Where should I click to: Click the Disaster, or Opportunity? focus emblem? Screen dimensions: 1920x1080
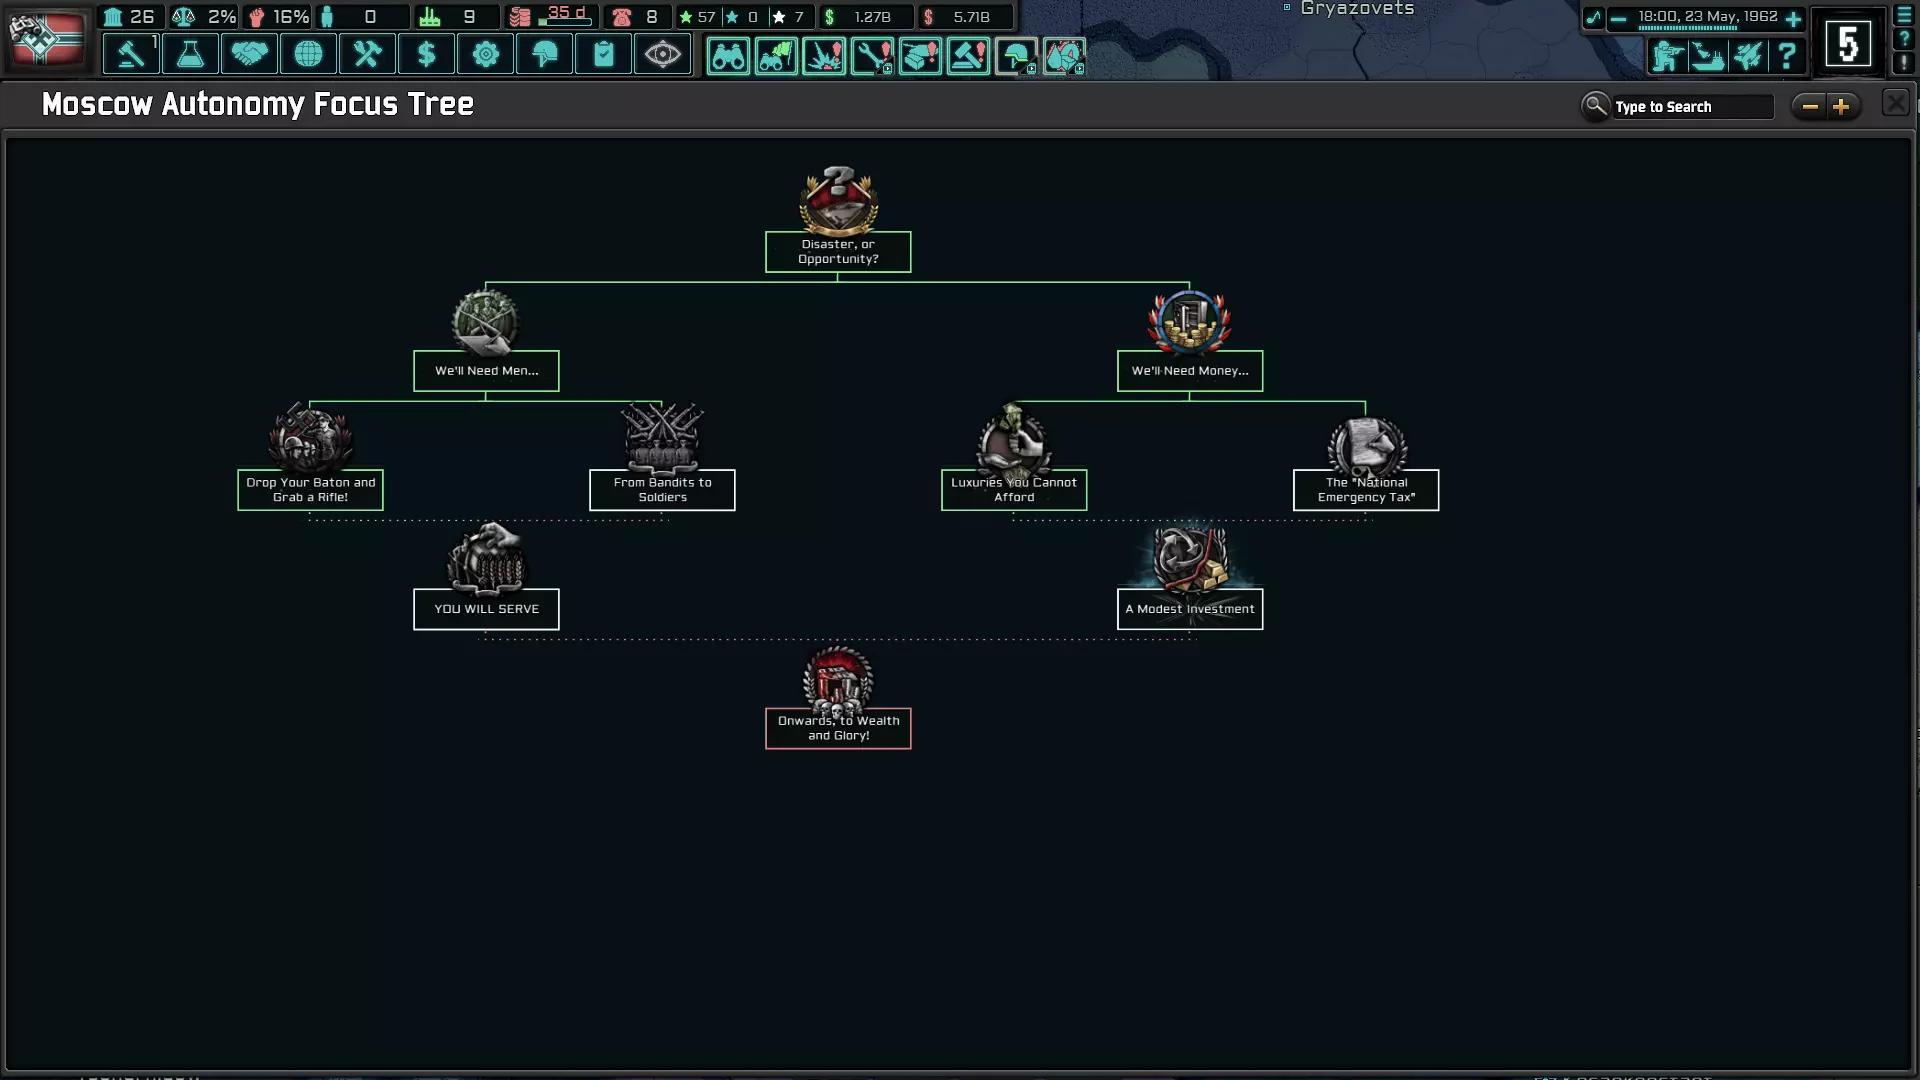point(838,199)
